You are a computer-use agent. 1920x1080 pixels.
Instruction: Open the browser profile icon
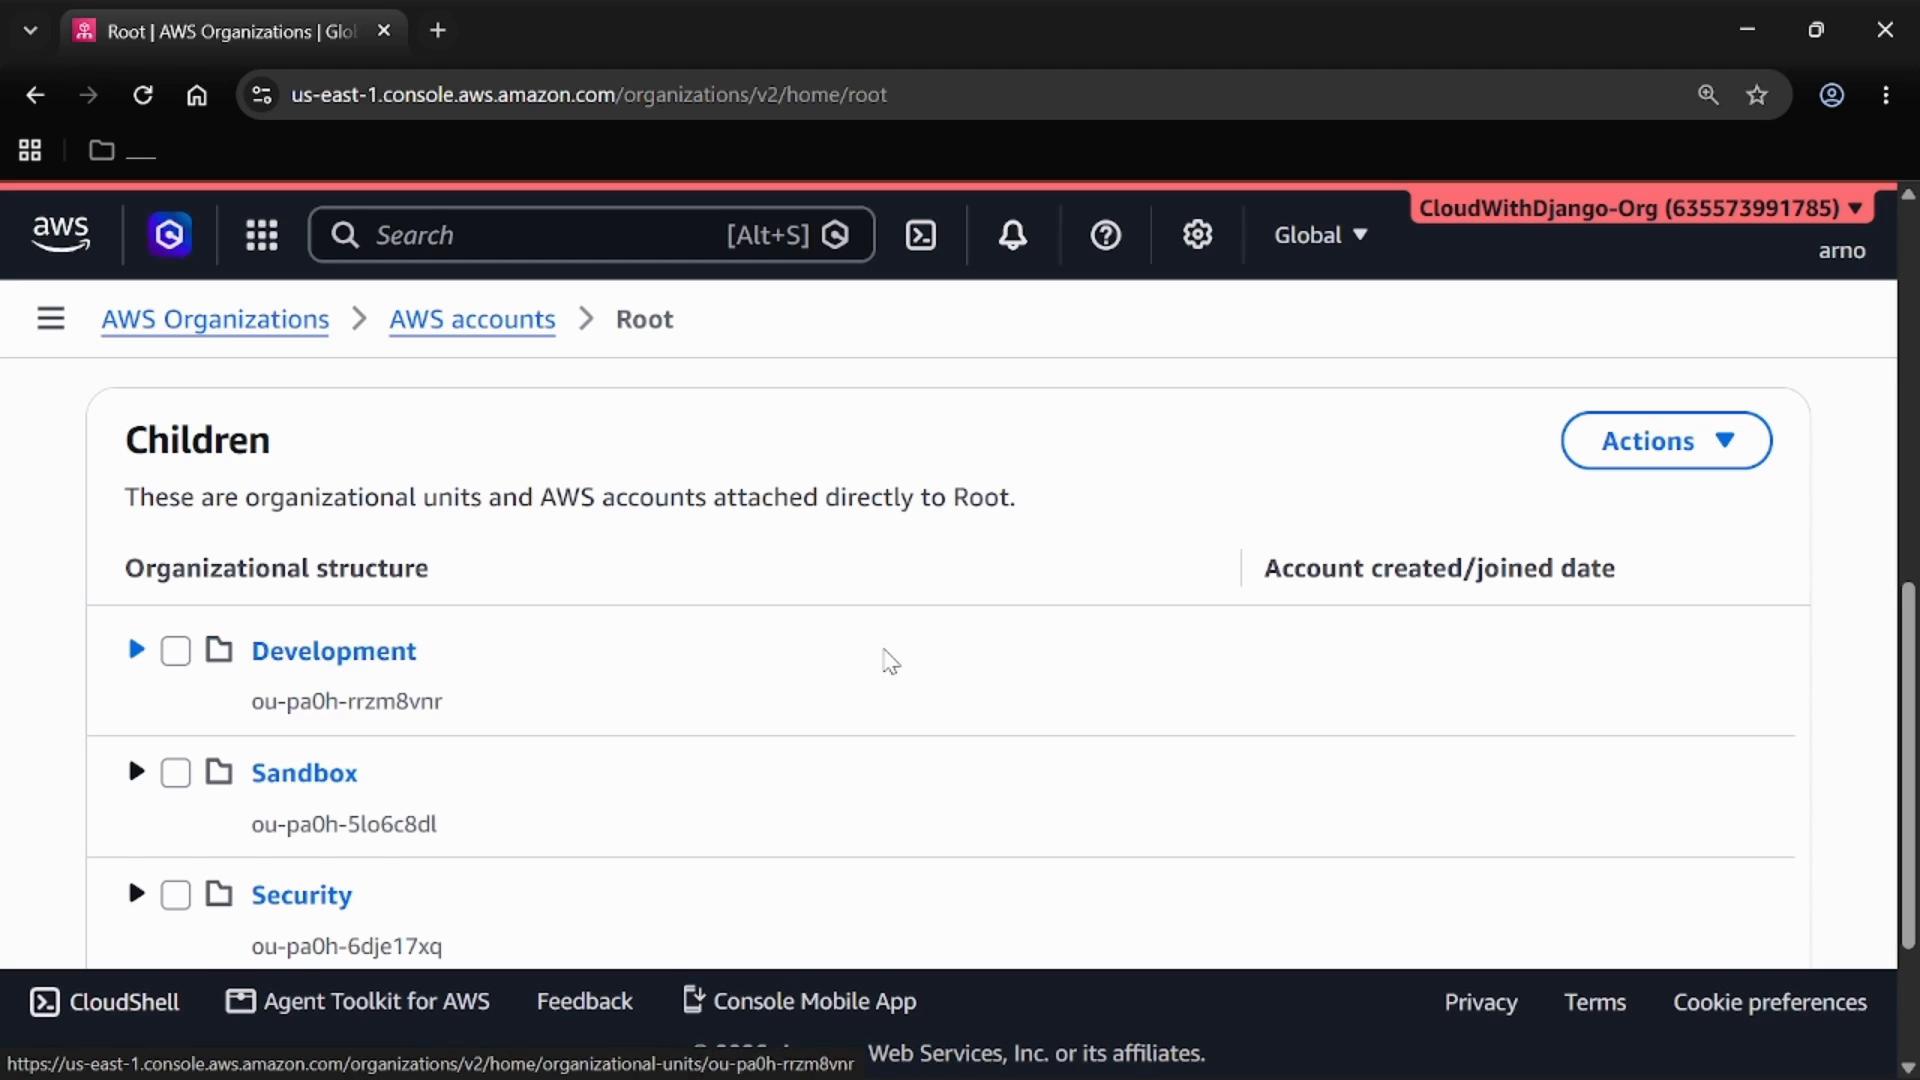[1832, 95]
